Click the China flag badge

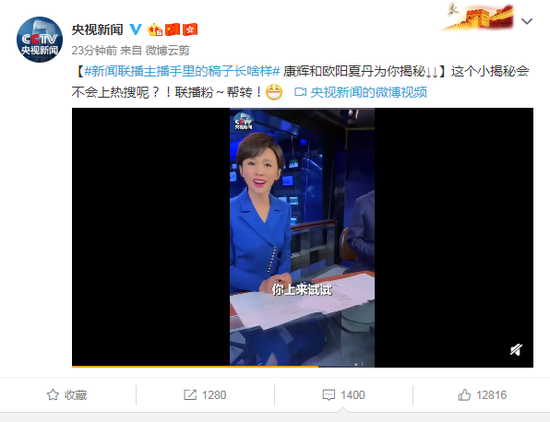point(172,30)
